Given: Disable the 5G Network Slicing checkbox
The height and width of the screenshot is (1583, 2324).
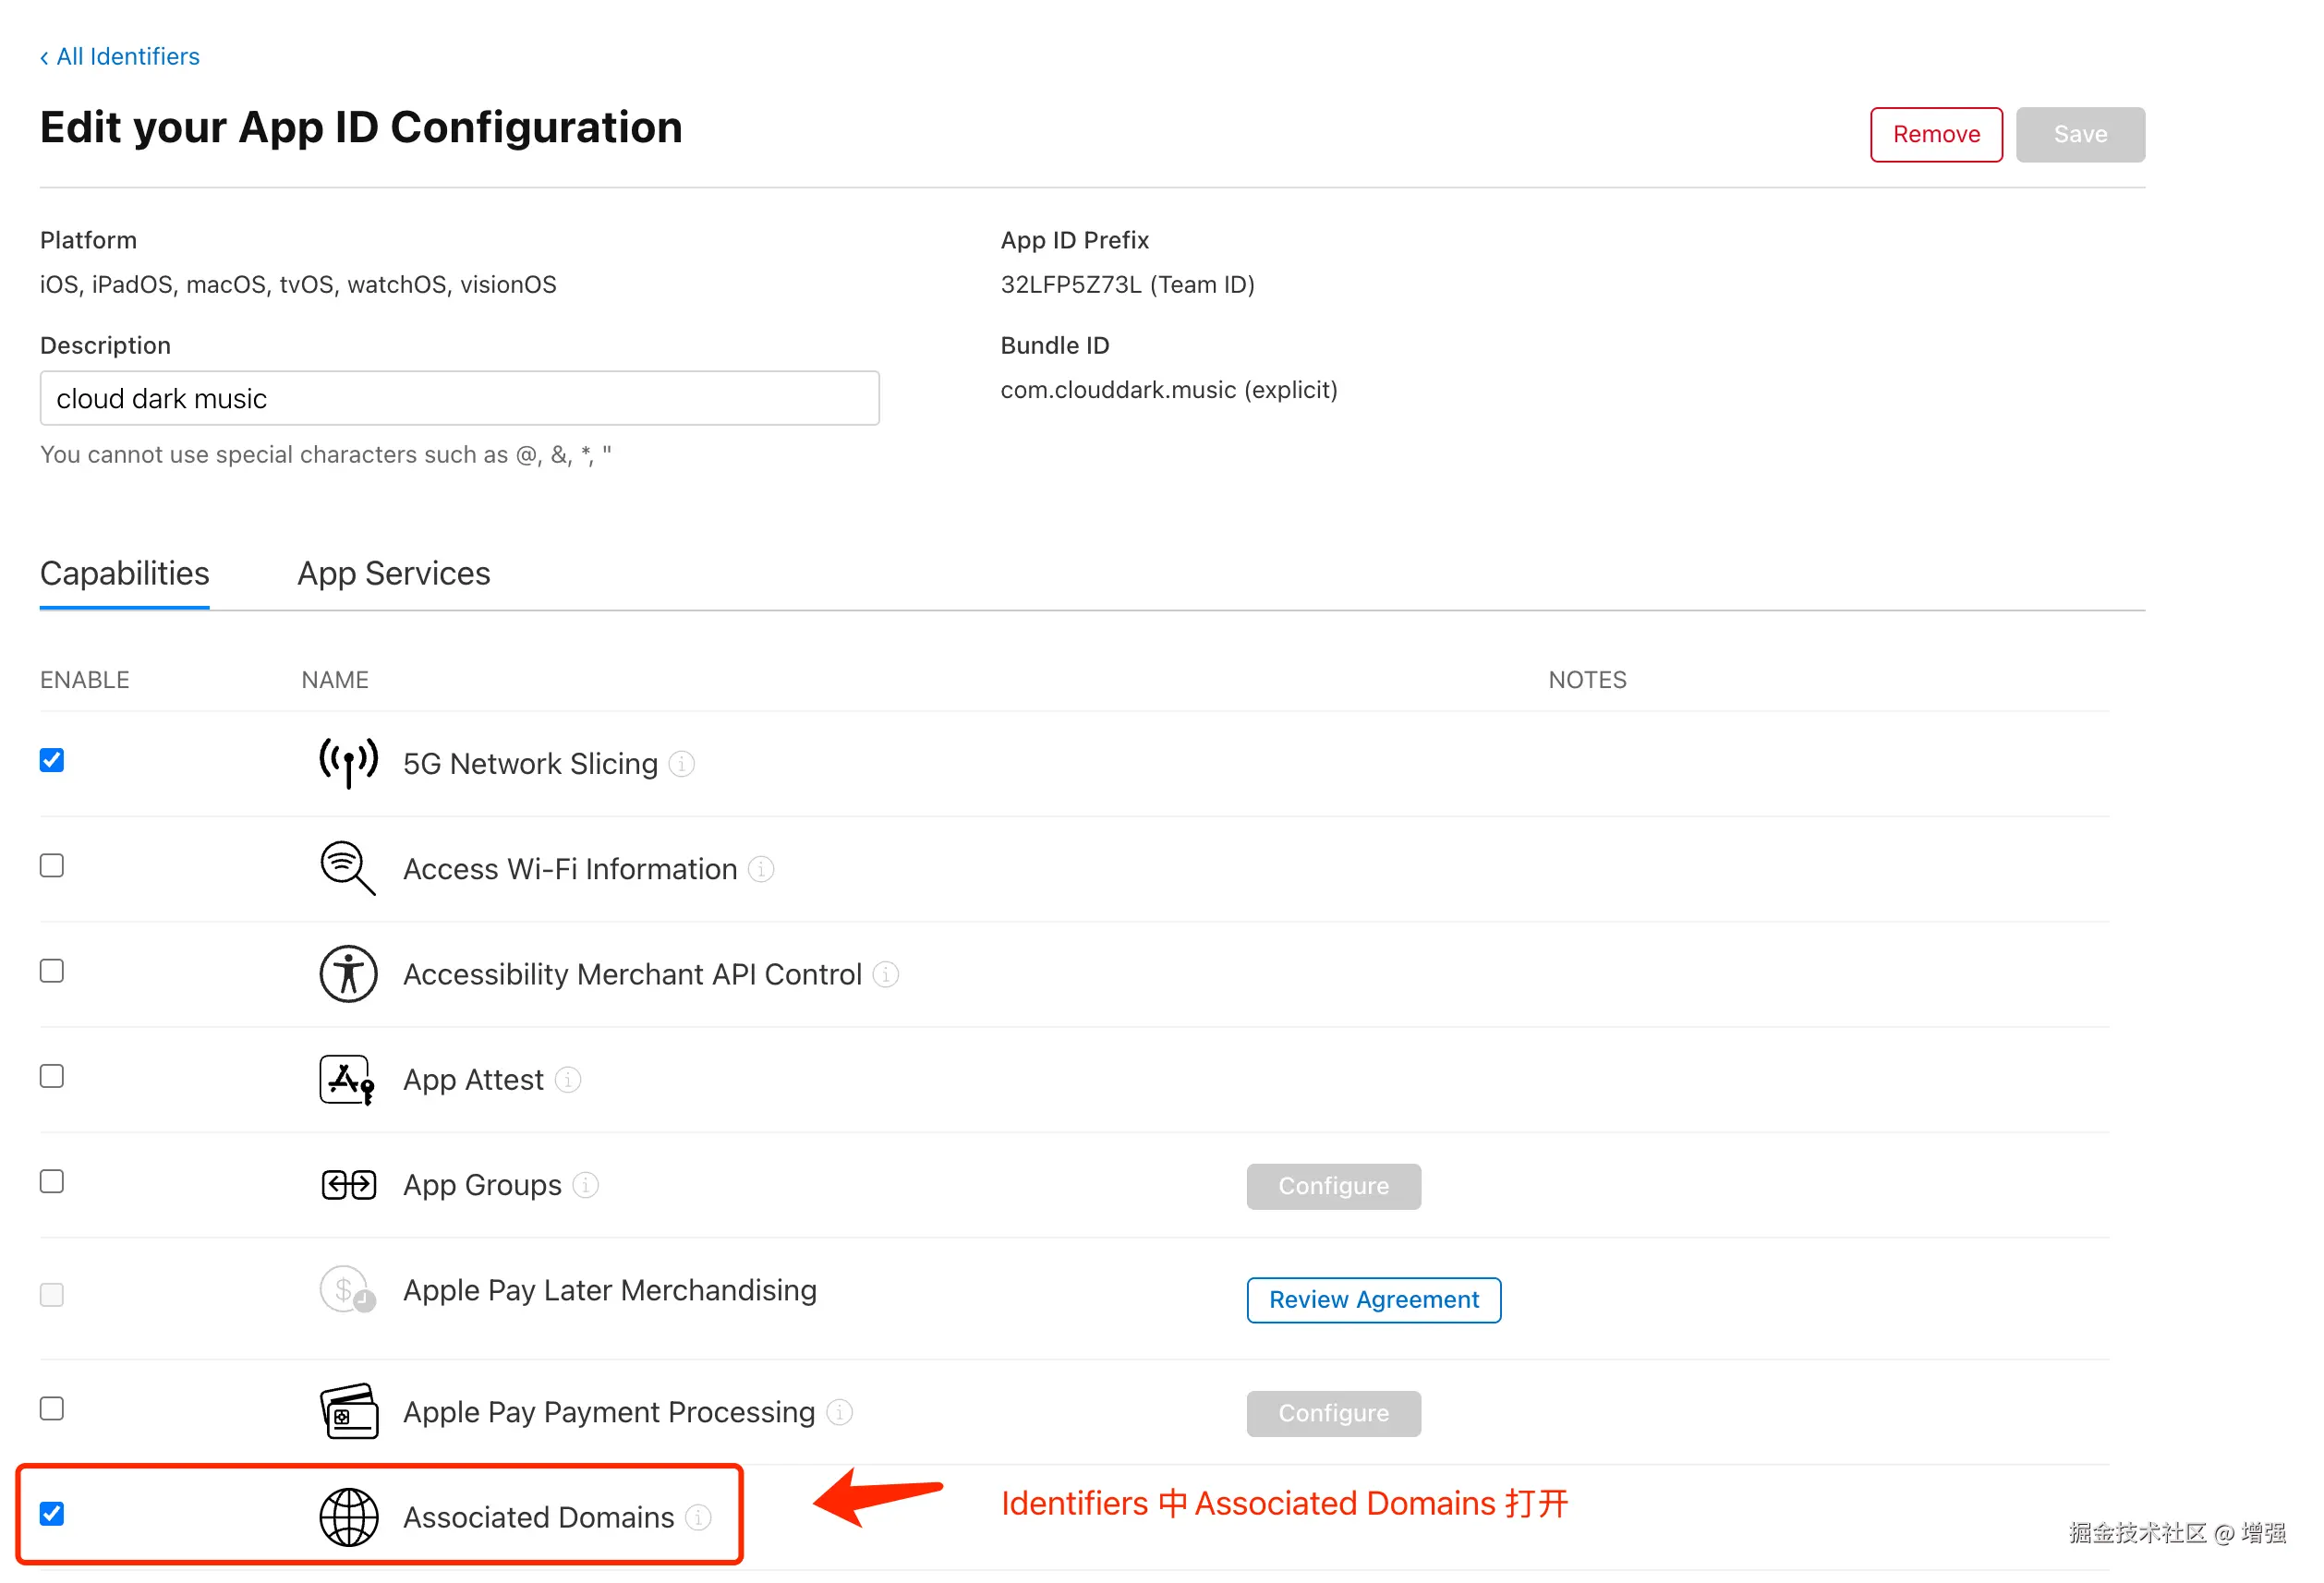Looking at the screenshot, I should (x=52, y=760).
